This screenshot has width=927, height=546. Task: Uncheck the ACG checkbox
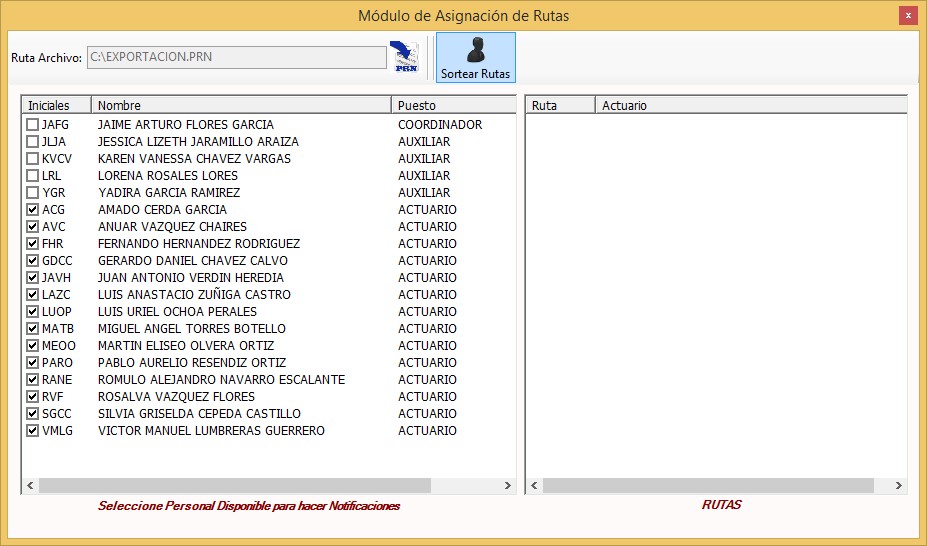(x=33, y=210)
